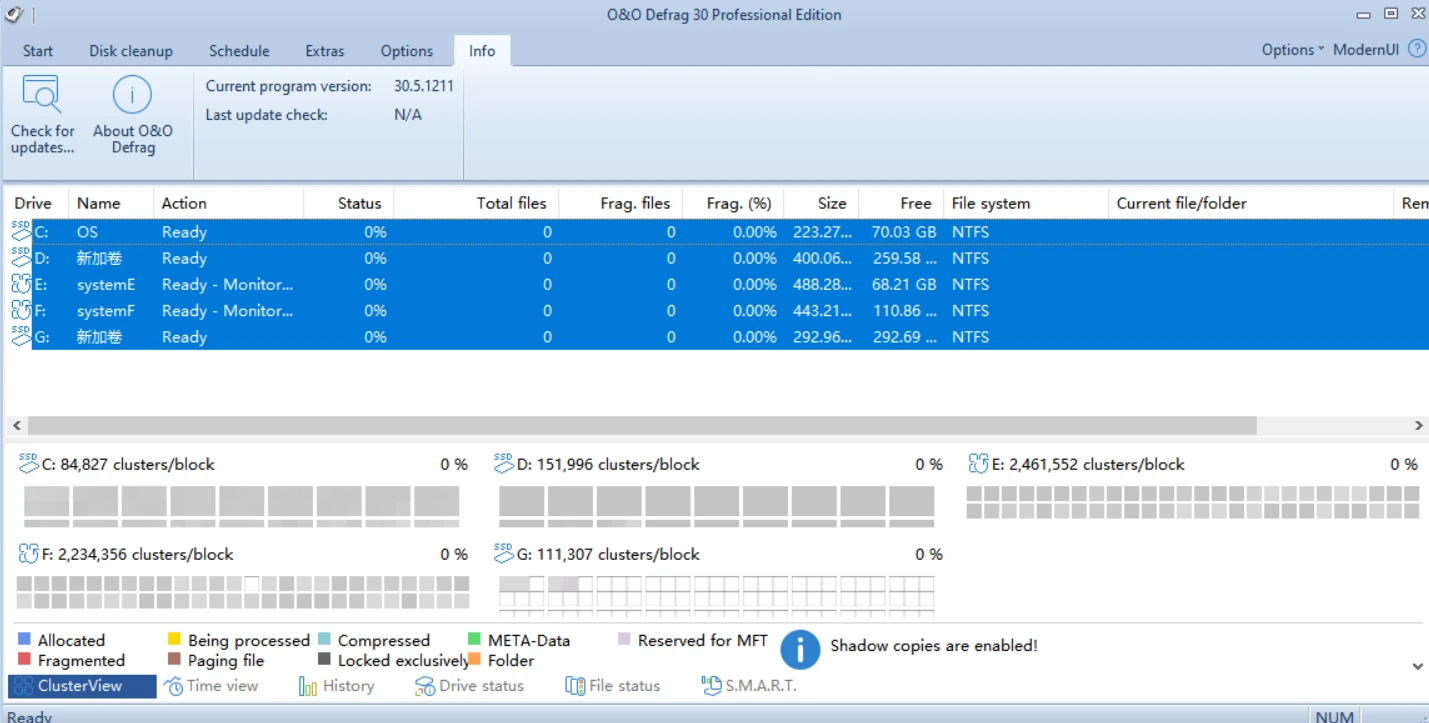Open the About O&O Defrag info icon
This screenshot has width=1429, height=723.
pos(132,97)
